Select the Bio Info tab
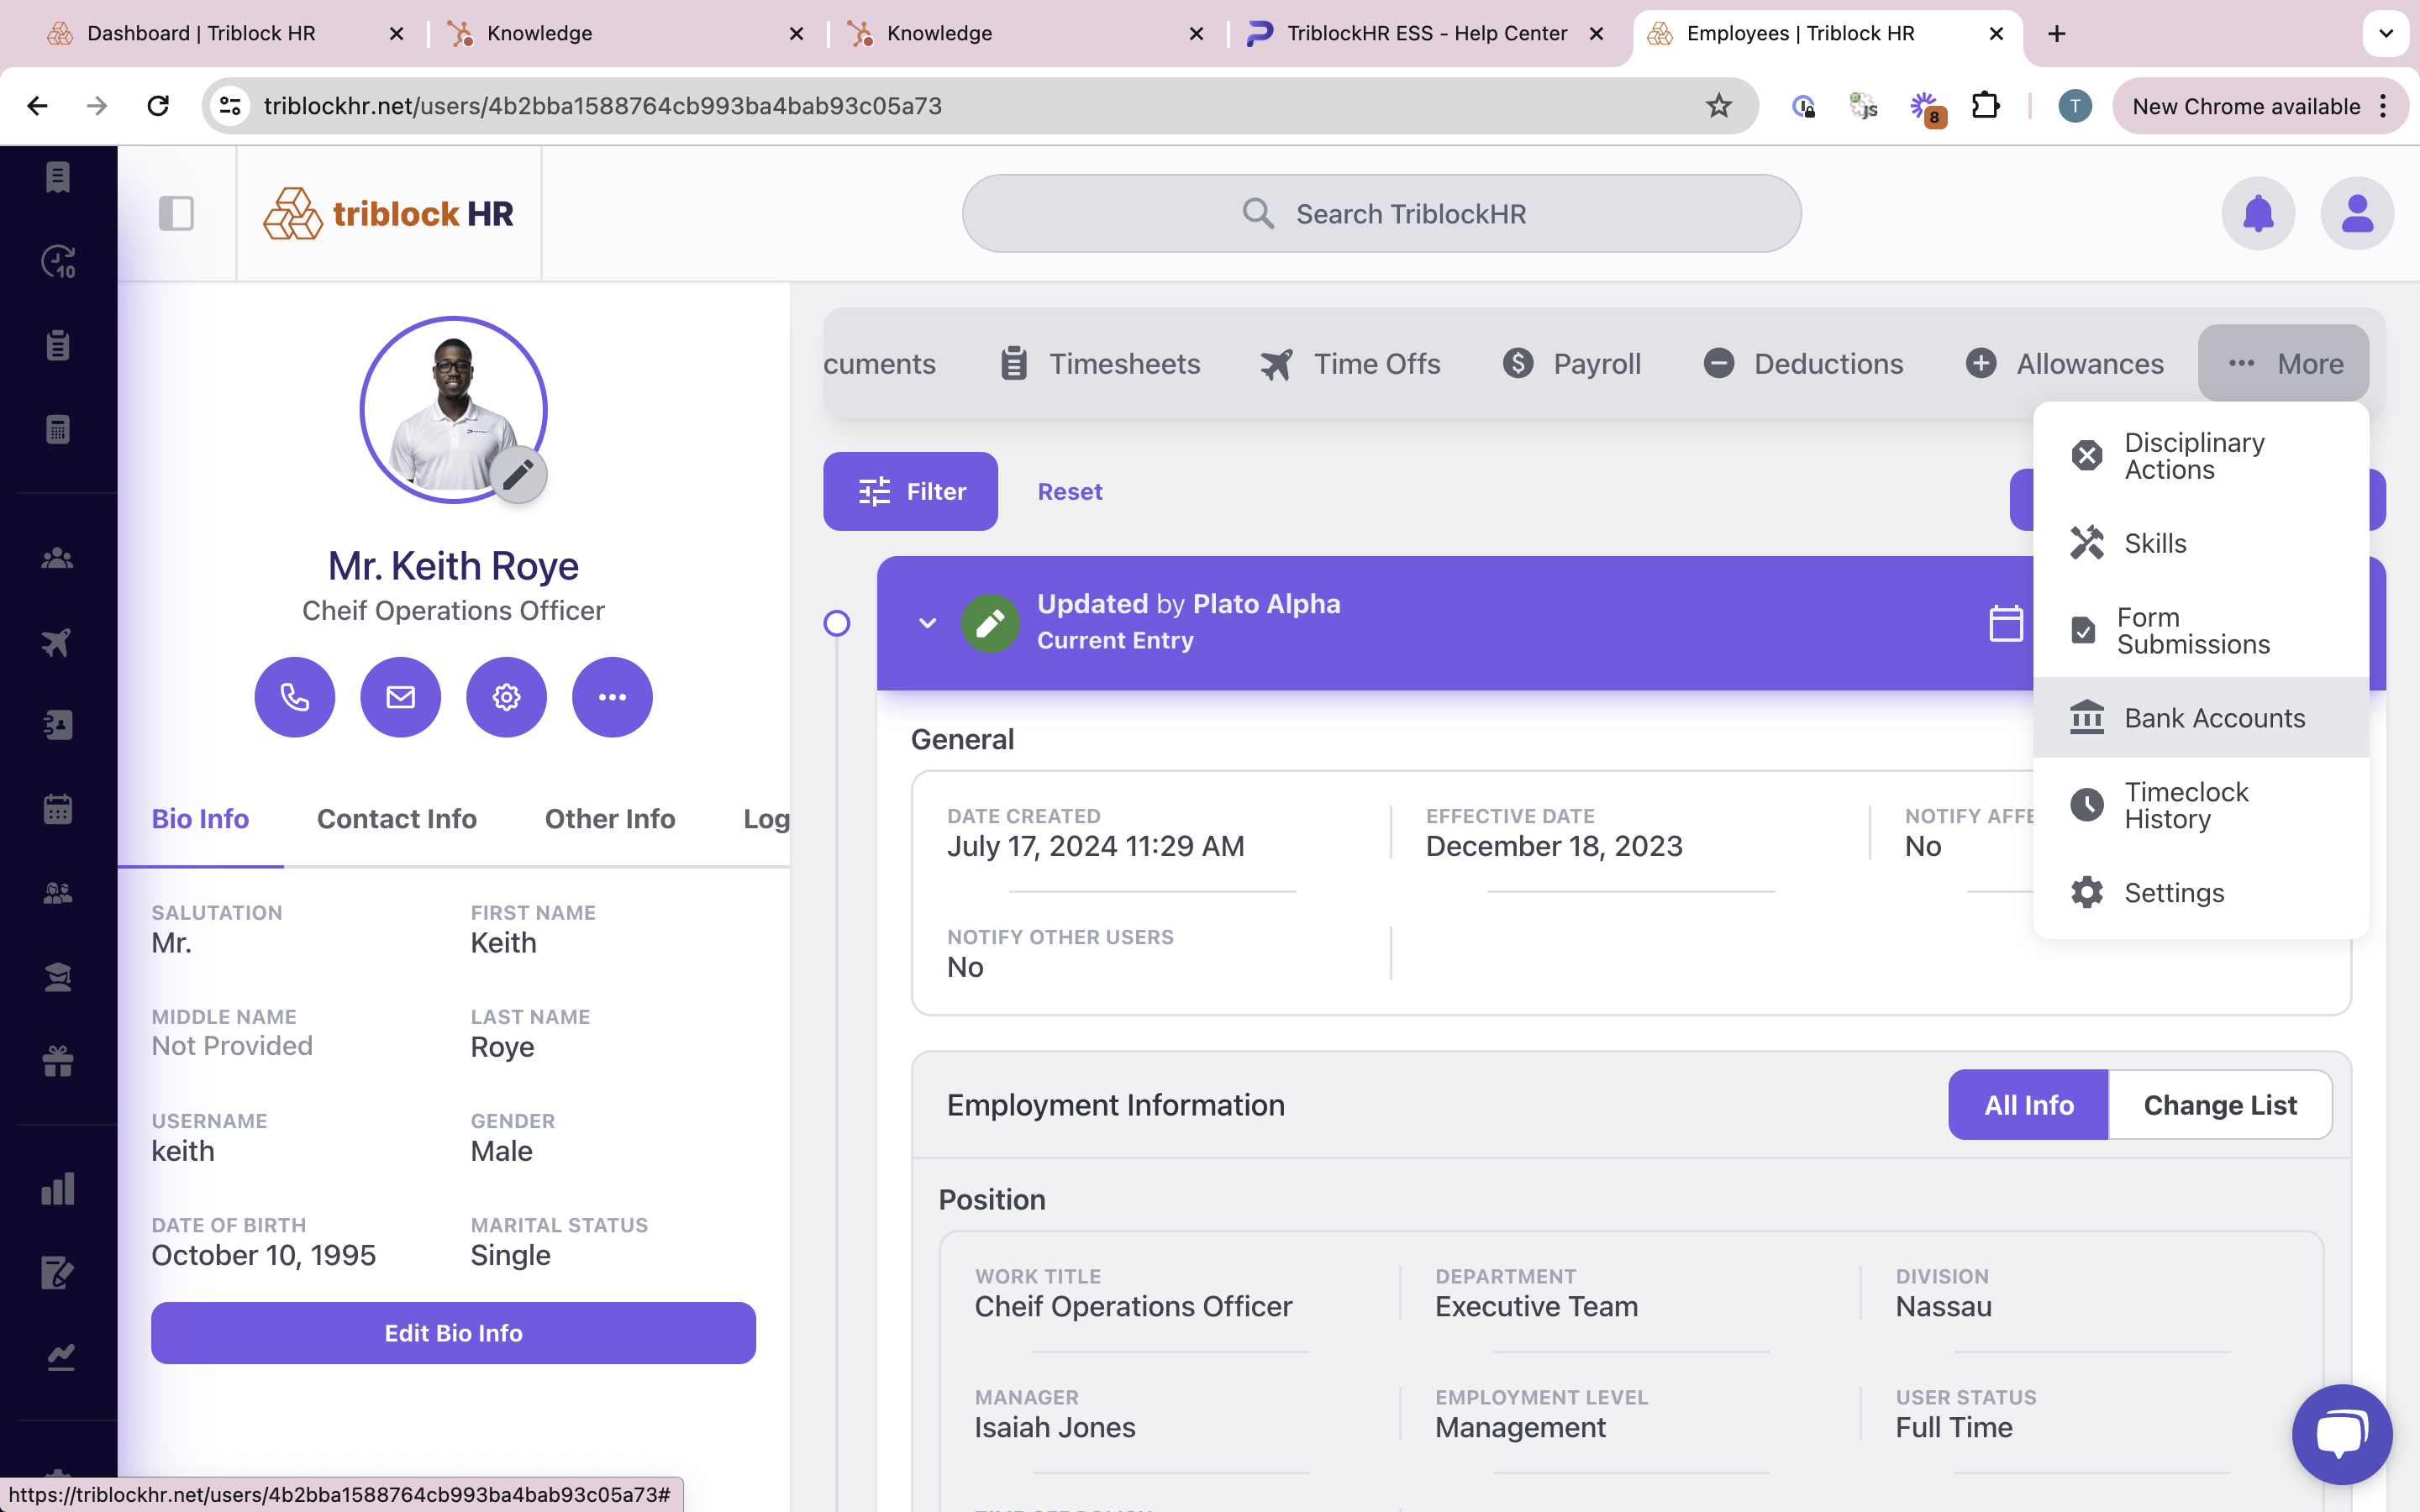This screenshot has width=2420, height=1512. (200, 819)
